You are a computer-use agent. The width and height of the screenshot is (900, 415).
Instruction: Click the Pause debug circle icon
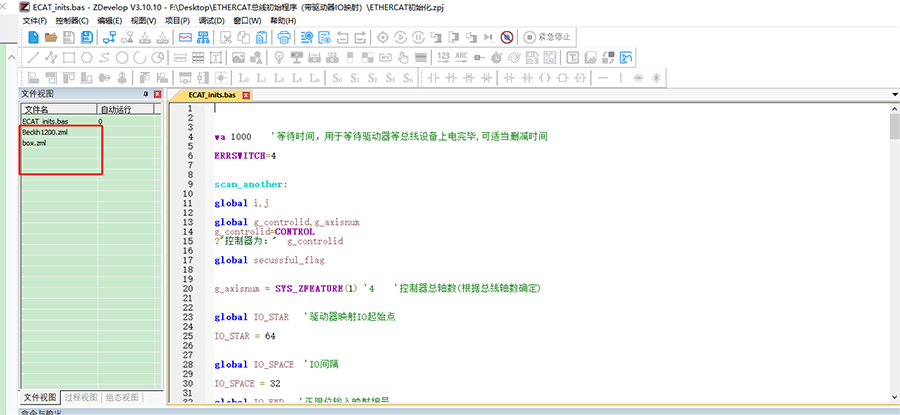click(418, 38)
